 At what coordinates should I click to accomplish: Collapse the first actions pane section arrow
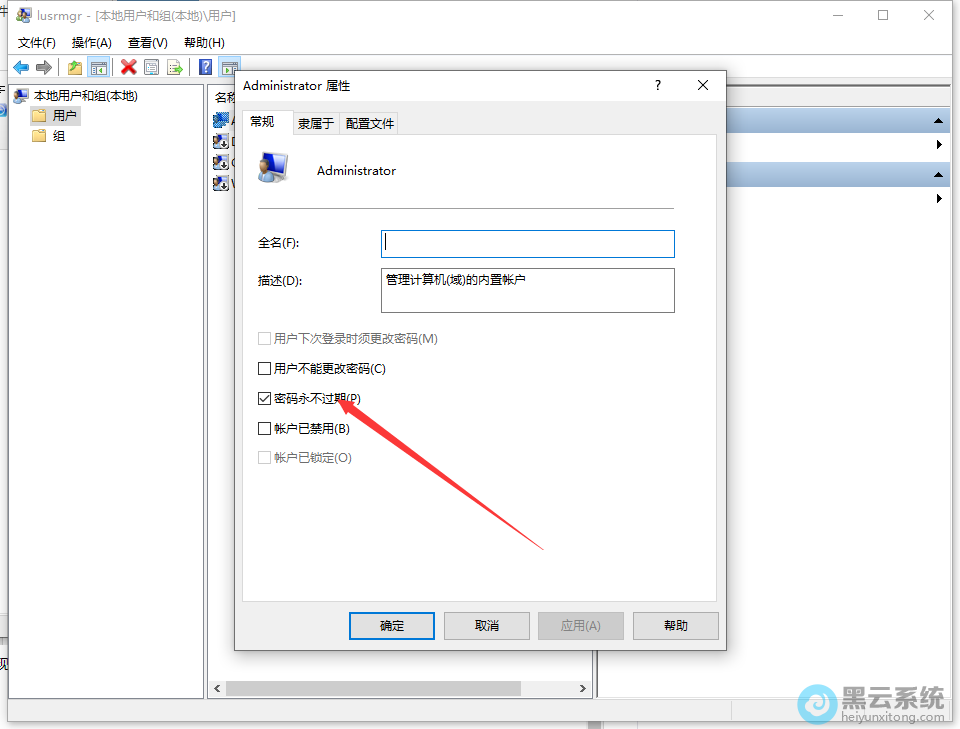pyautogui.click(x=938, y=121)
